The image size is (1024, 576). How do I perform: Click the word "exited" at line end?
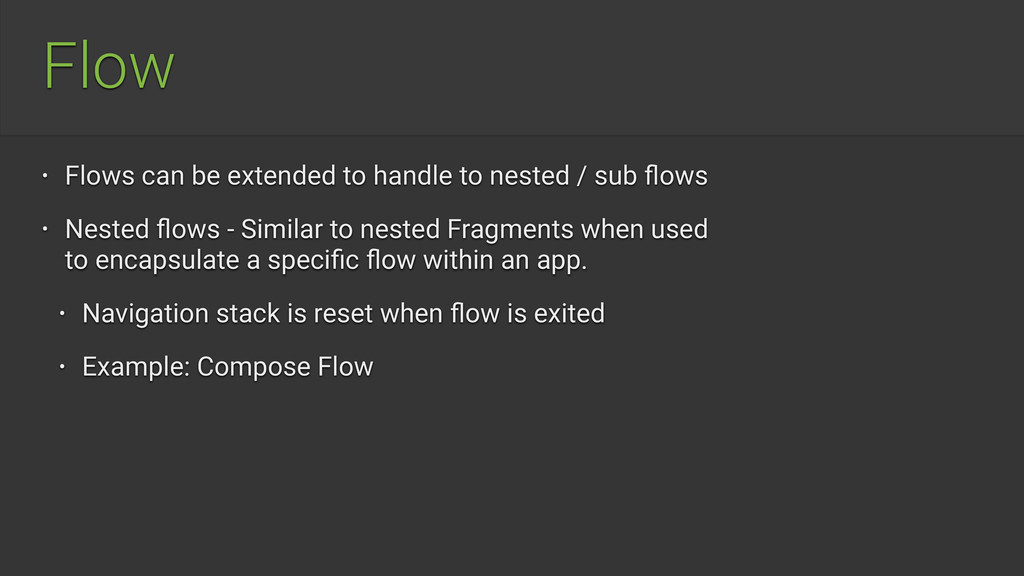pos(569,313)
